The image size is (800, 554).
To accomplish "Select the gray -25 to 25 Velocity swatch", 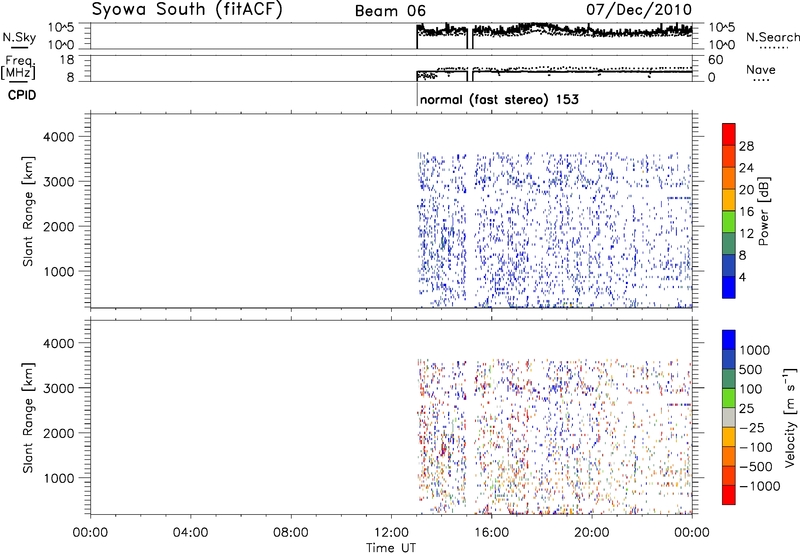I will pyautogui.click(x=729, y=417).
